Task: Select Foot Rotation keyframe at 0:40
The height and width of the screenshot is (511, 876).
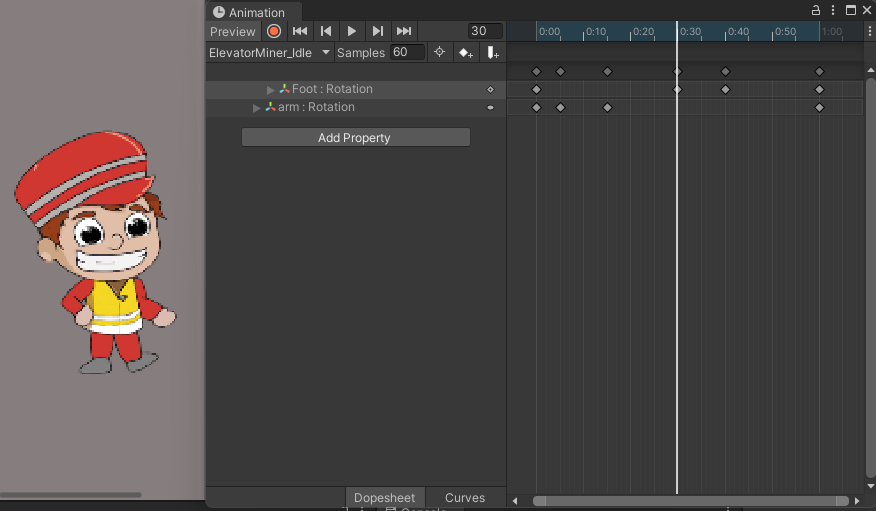Action: (x=725, y=89)
